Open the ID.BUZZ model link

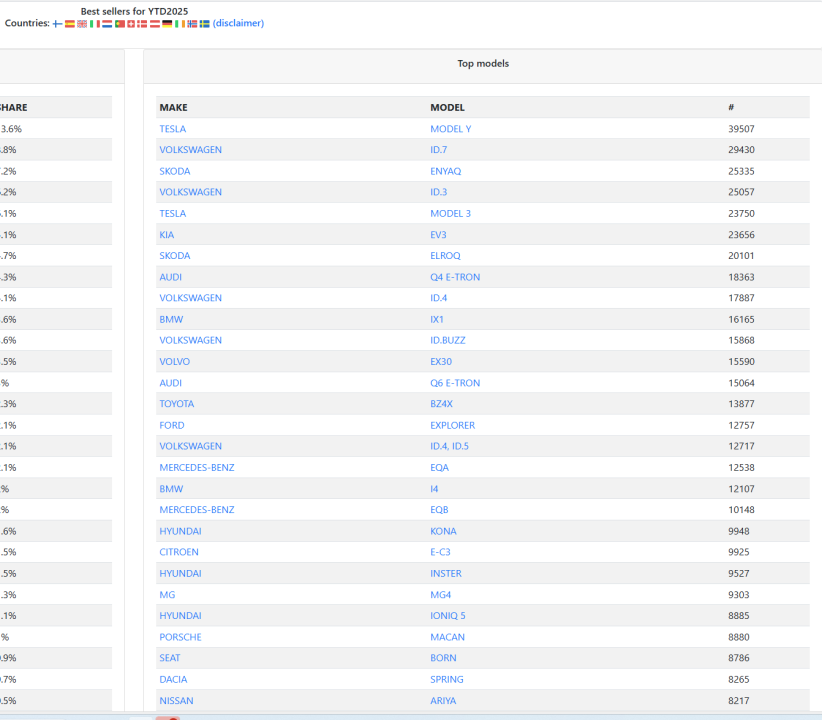451,340
